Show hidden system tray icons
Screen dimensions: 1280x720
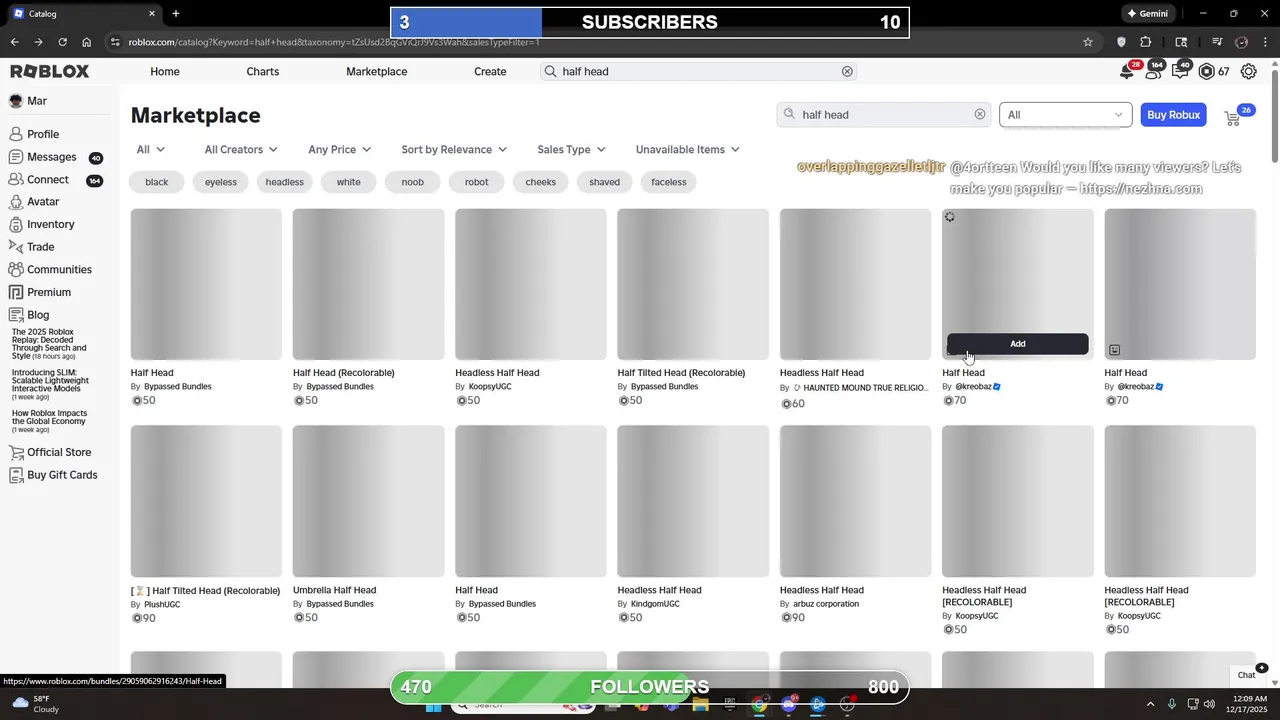1150,703
